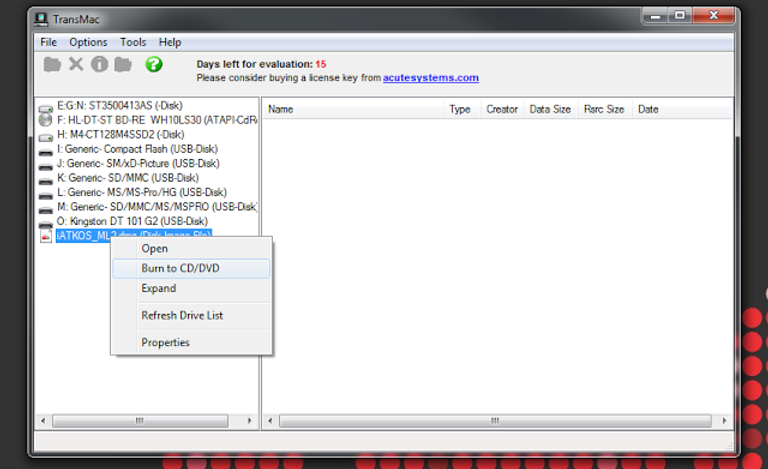This screenshot has height=469, width=768.
Task: Click the green help question mark icon
Action: tap(154, 64)
